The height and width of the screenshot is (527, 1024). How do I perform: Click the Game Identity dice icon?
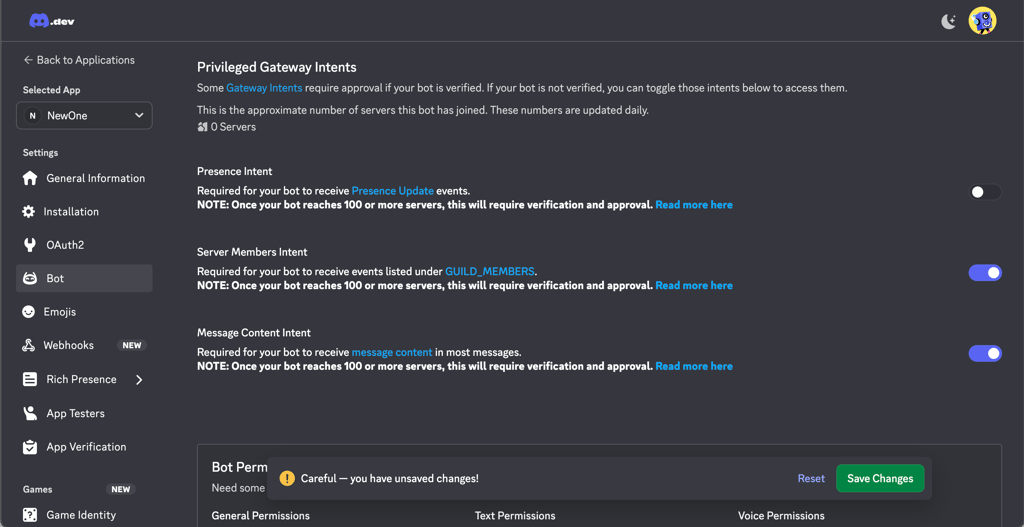(x=29, y=515)
